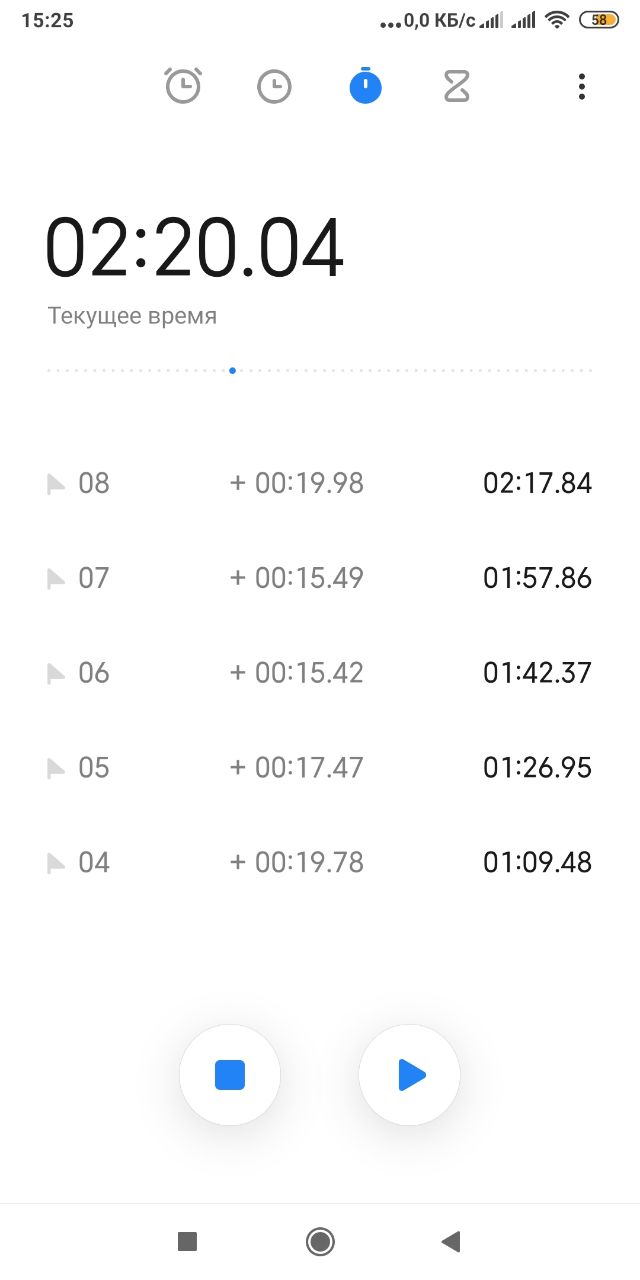Tap the "Текущее время" label

point(132,316)
